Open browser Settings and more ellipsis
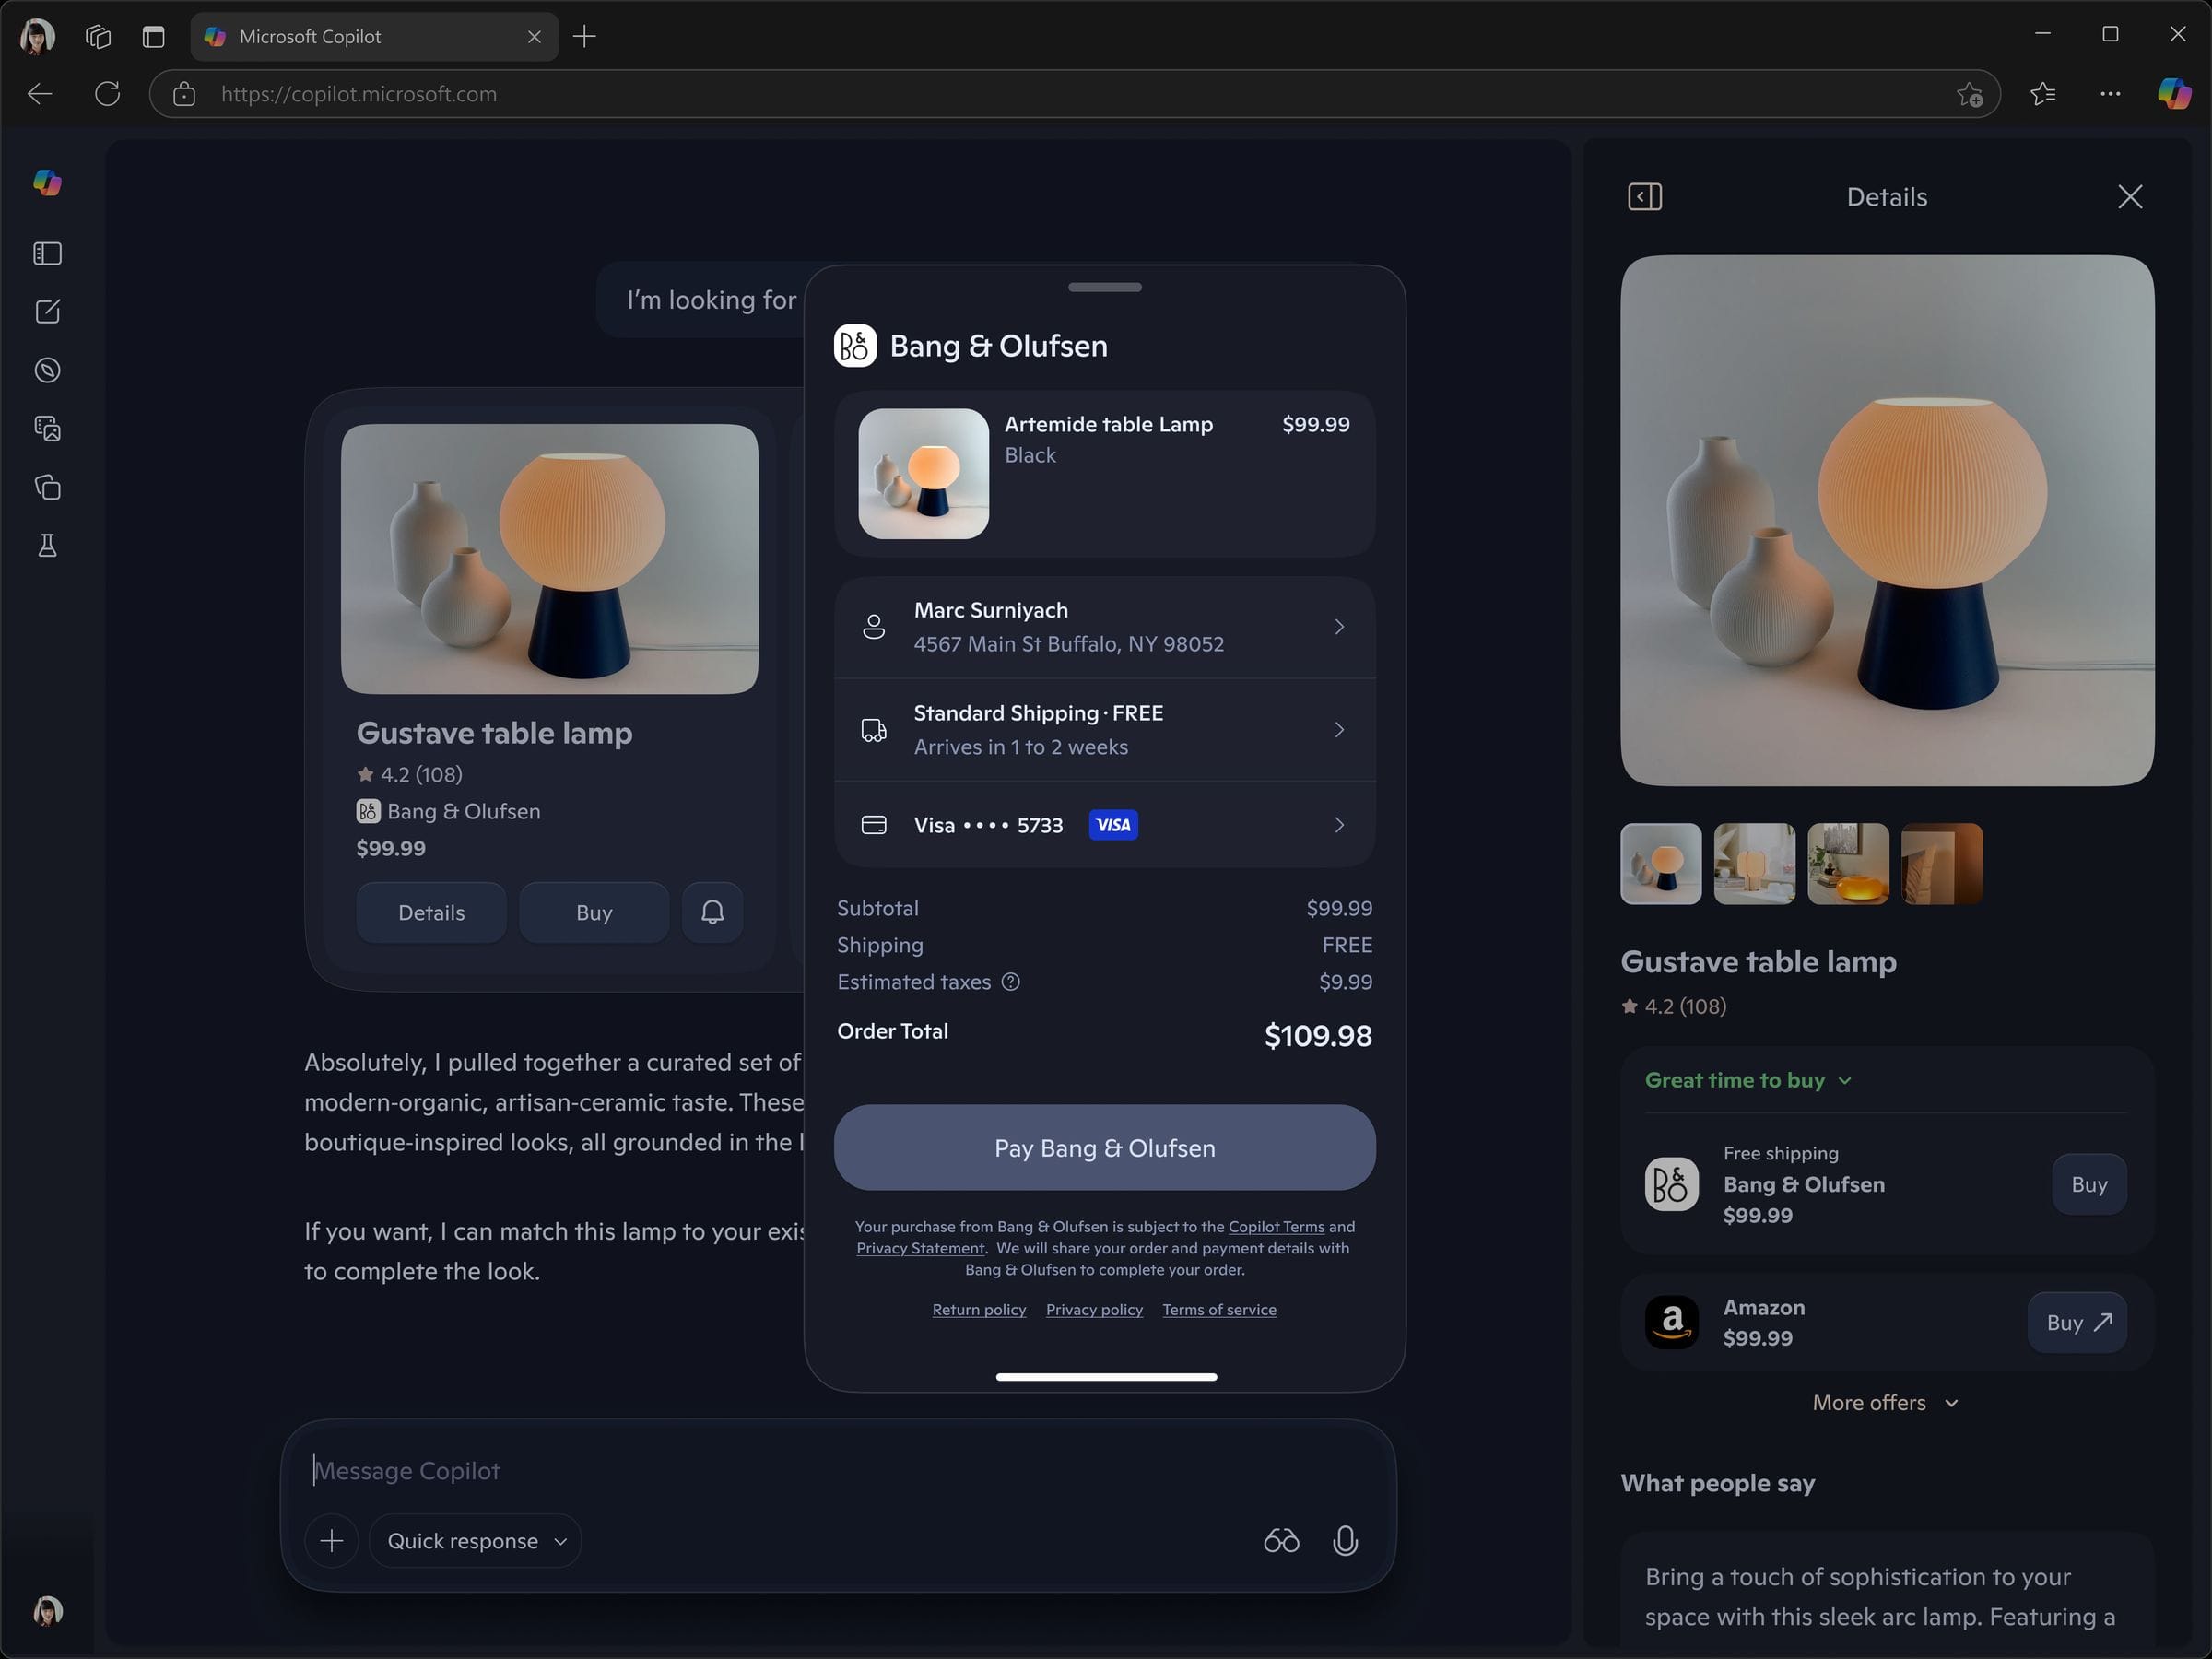 [x=2110, y=94]
